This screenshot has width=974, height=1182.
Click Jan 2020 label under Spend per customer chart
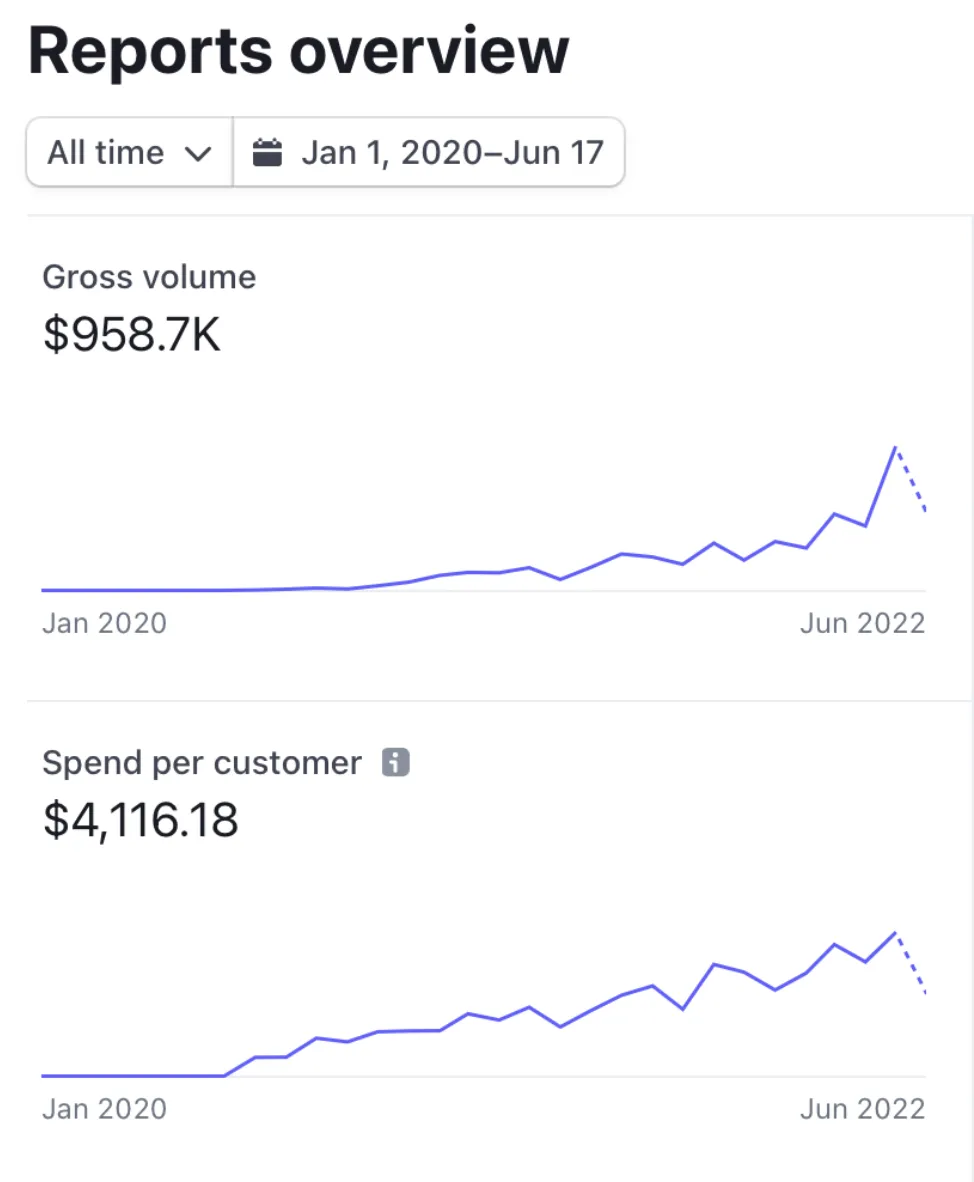104,1109
